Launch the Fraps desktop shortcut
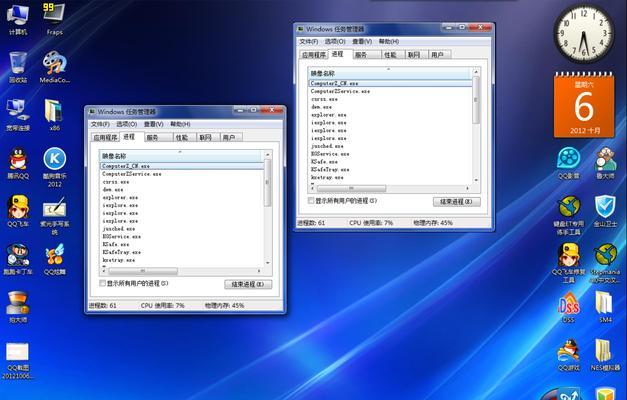627x400 pixels. pos(54,18)
